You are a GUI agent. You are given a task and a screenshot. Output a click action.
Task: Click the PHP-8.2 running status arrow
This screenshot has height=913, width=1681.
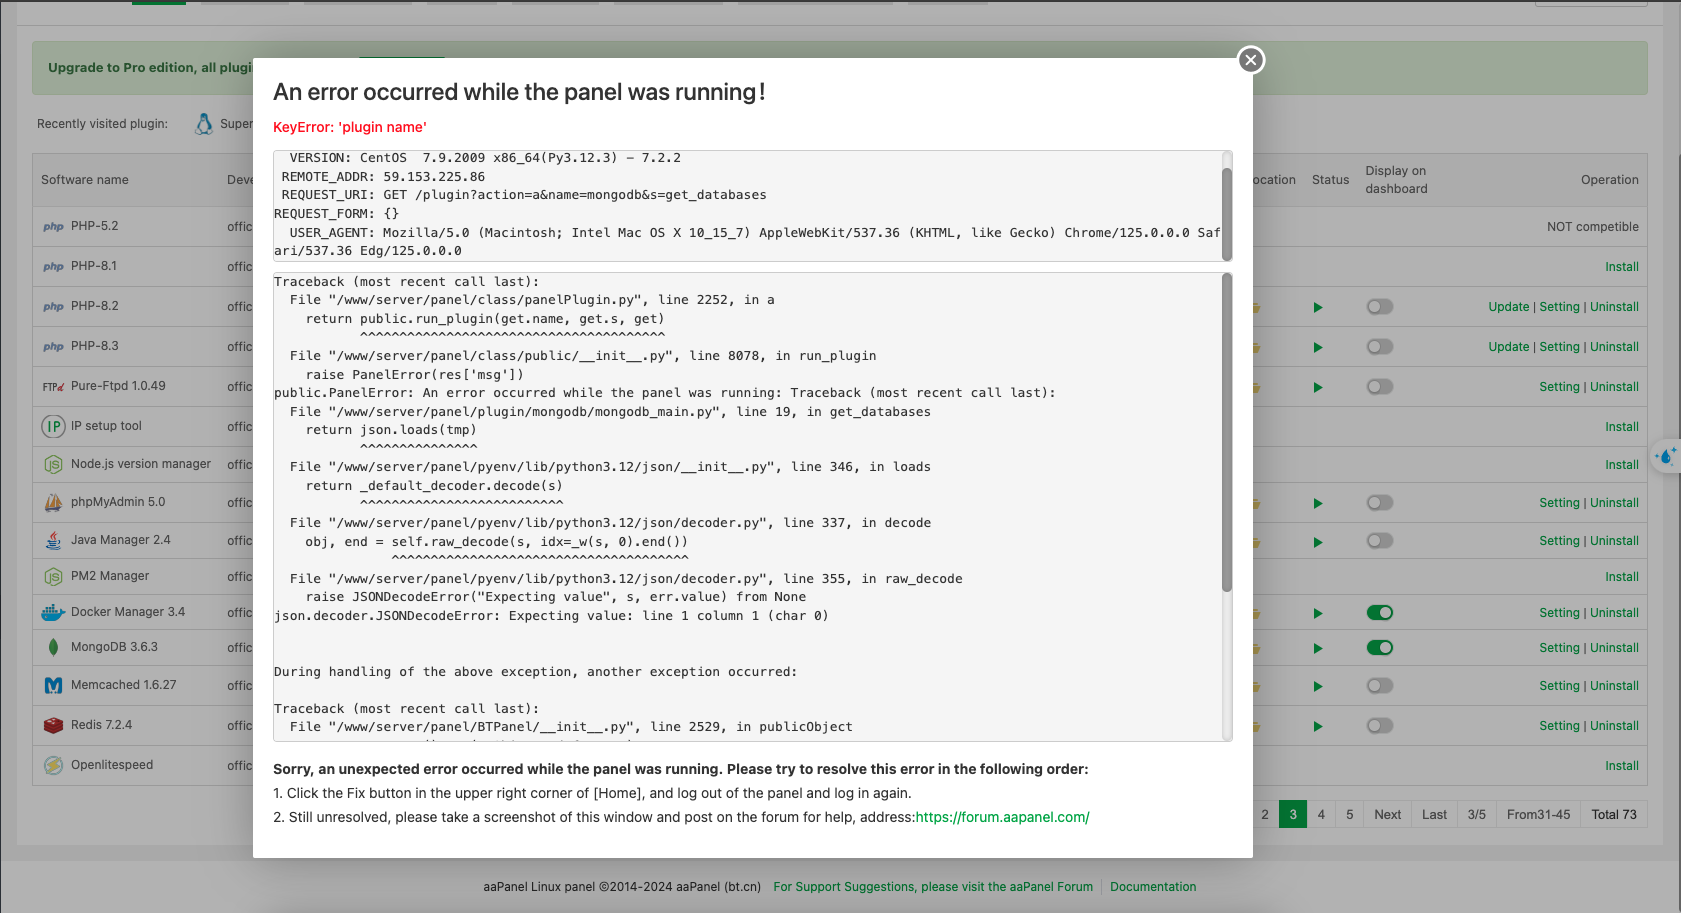click(x=1318, y=307)
